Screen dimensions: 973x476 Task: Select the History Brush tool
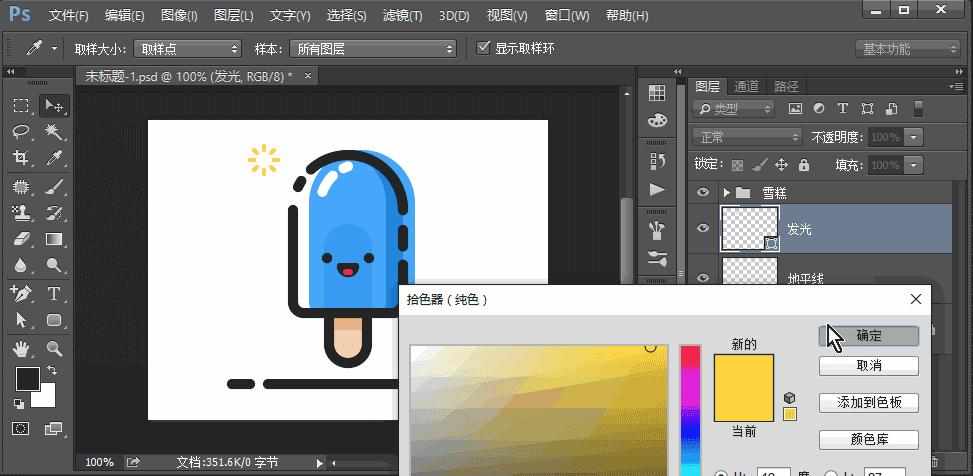55,213
